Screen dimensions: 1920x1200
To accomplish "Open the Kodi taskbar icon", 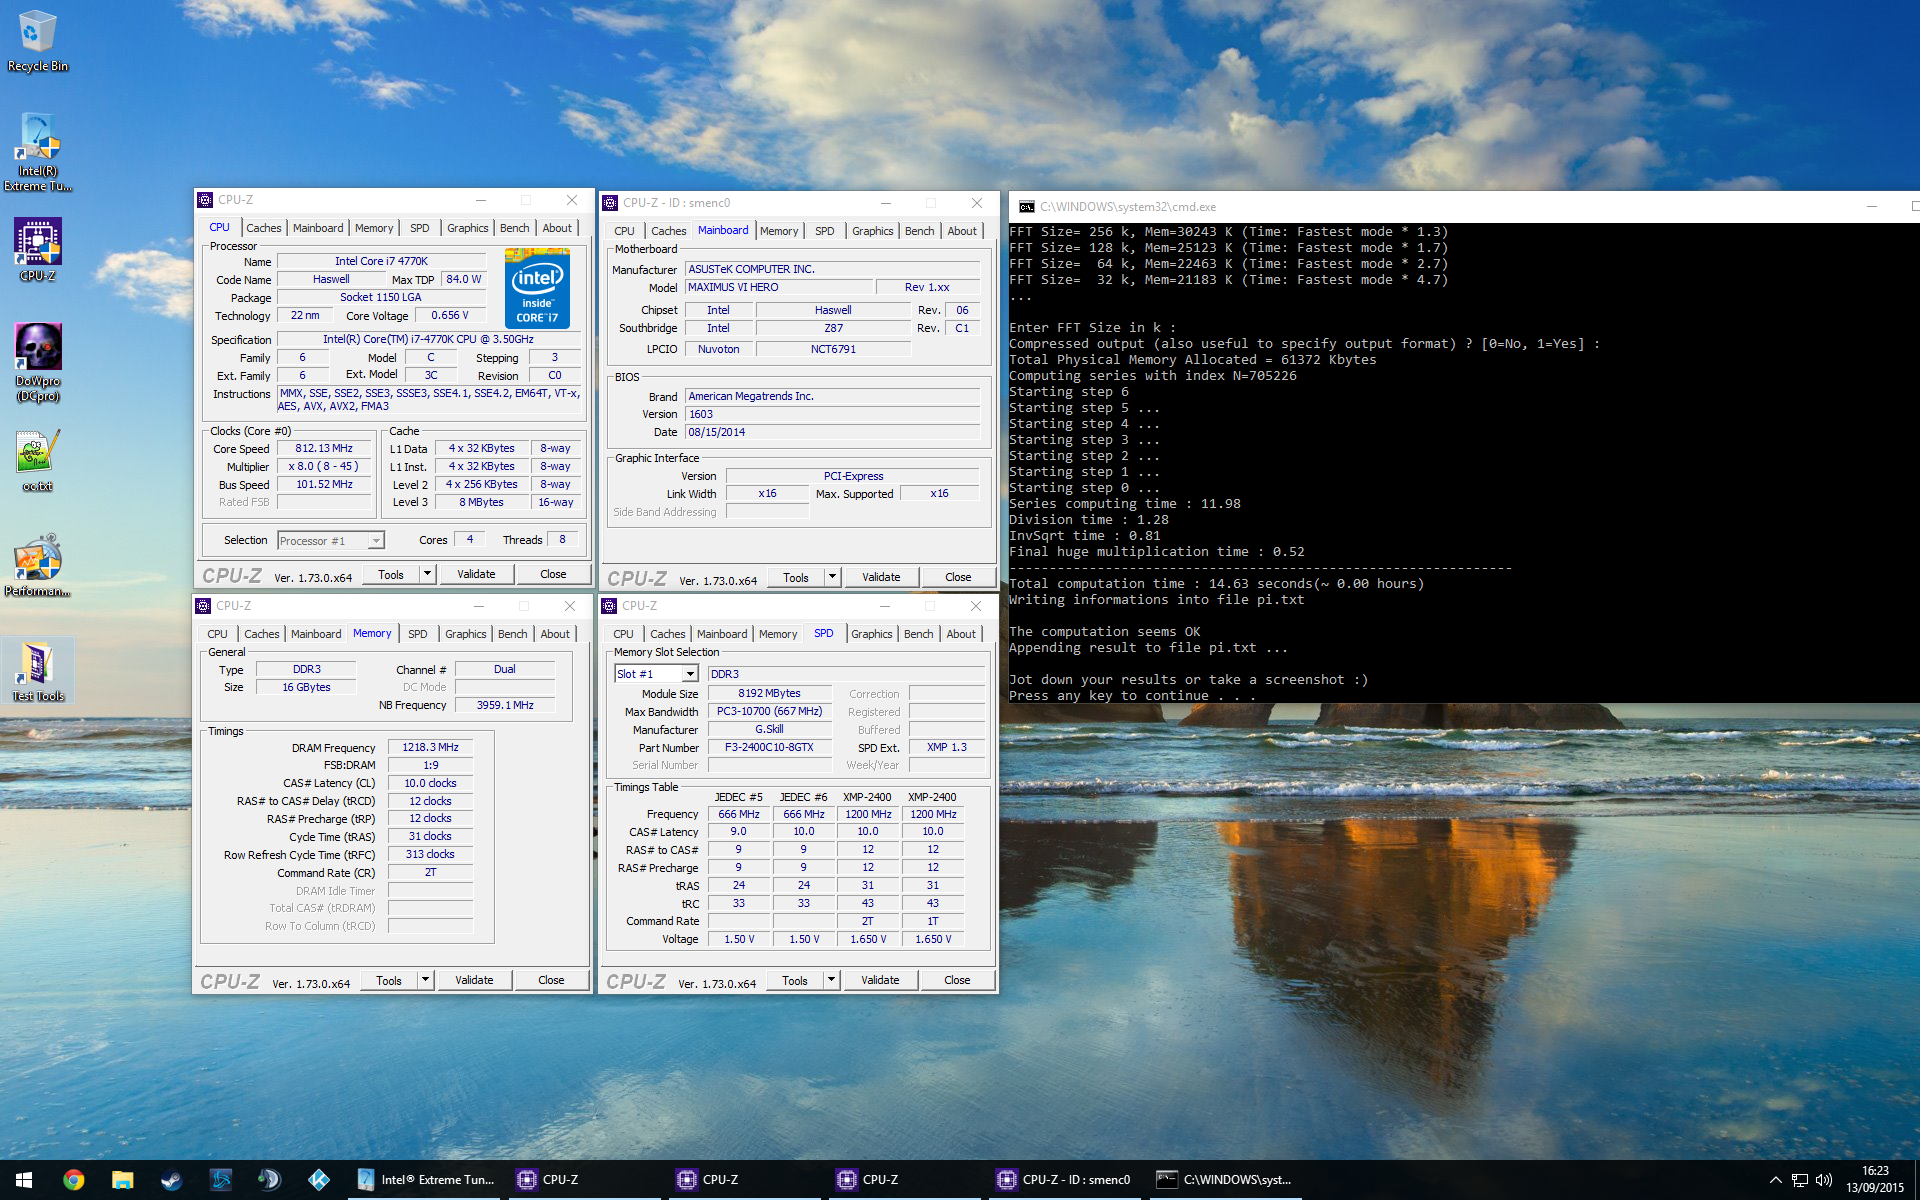I will (x=318, y=1180).
